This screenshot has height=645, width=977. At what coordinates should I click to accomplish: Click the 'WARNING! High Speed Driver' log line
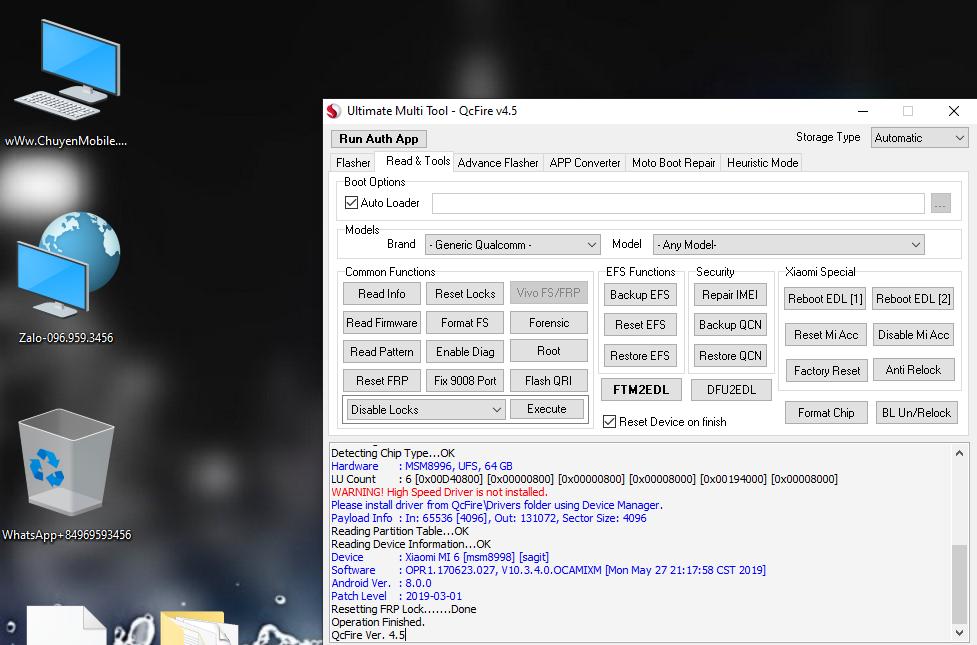(x=439, y=492)
